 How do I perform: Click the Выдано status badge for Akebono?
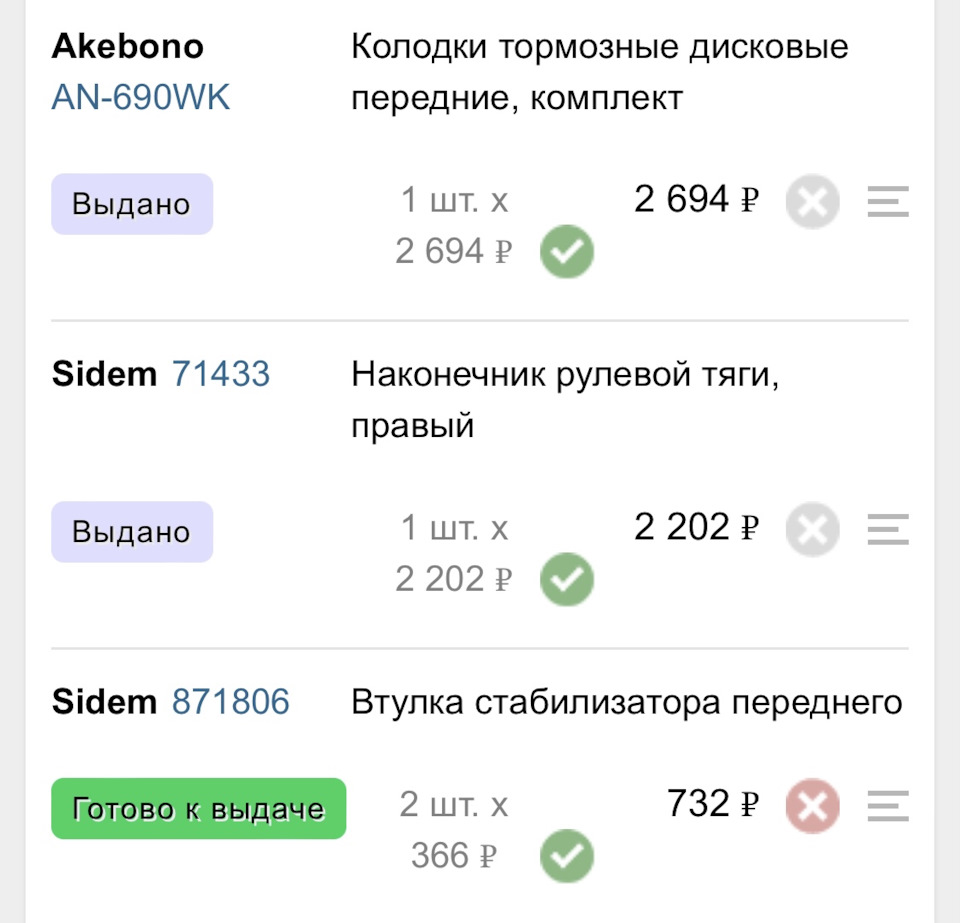[x=132, y=204]
